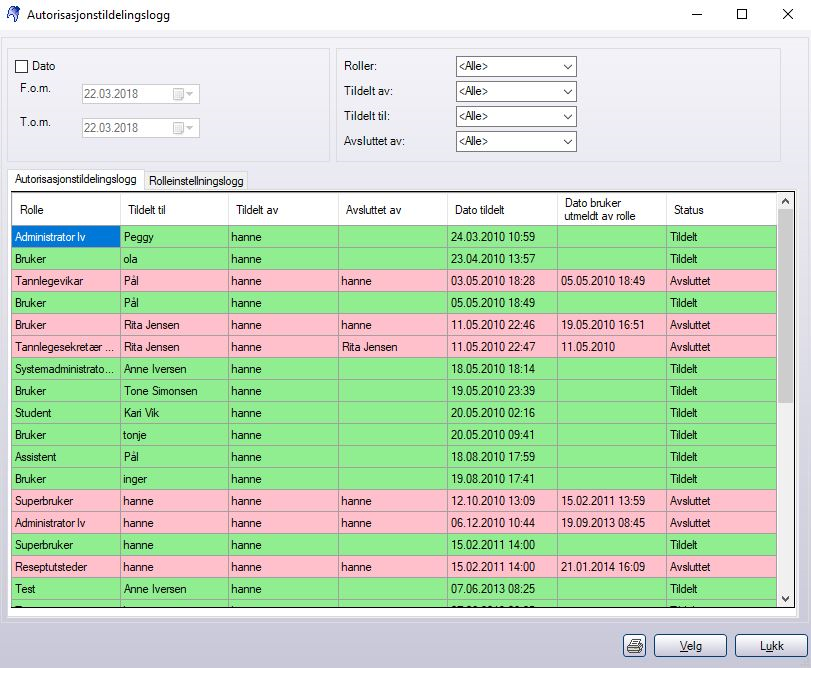Click the printer icon button

click(634, 645)
